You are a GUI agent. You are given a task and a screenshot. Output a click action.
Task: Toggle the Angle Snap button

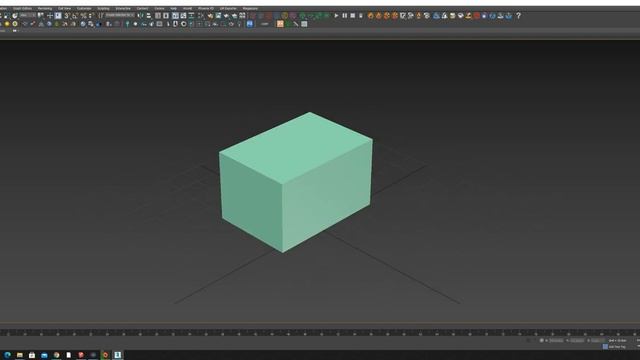(75, 16)
